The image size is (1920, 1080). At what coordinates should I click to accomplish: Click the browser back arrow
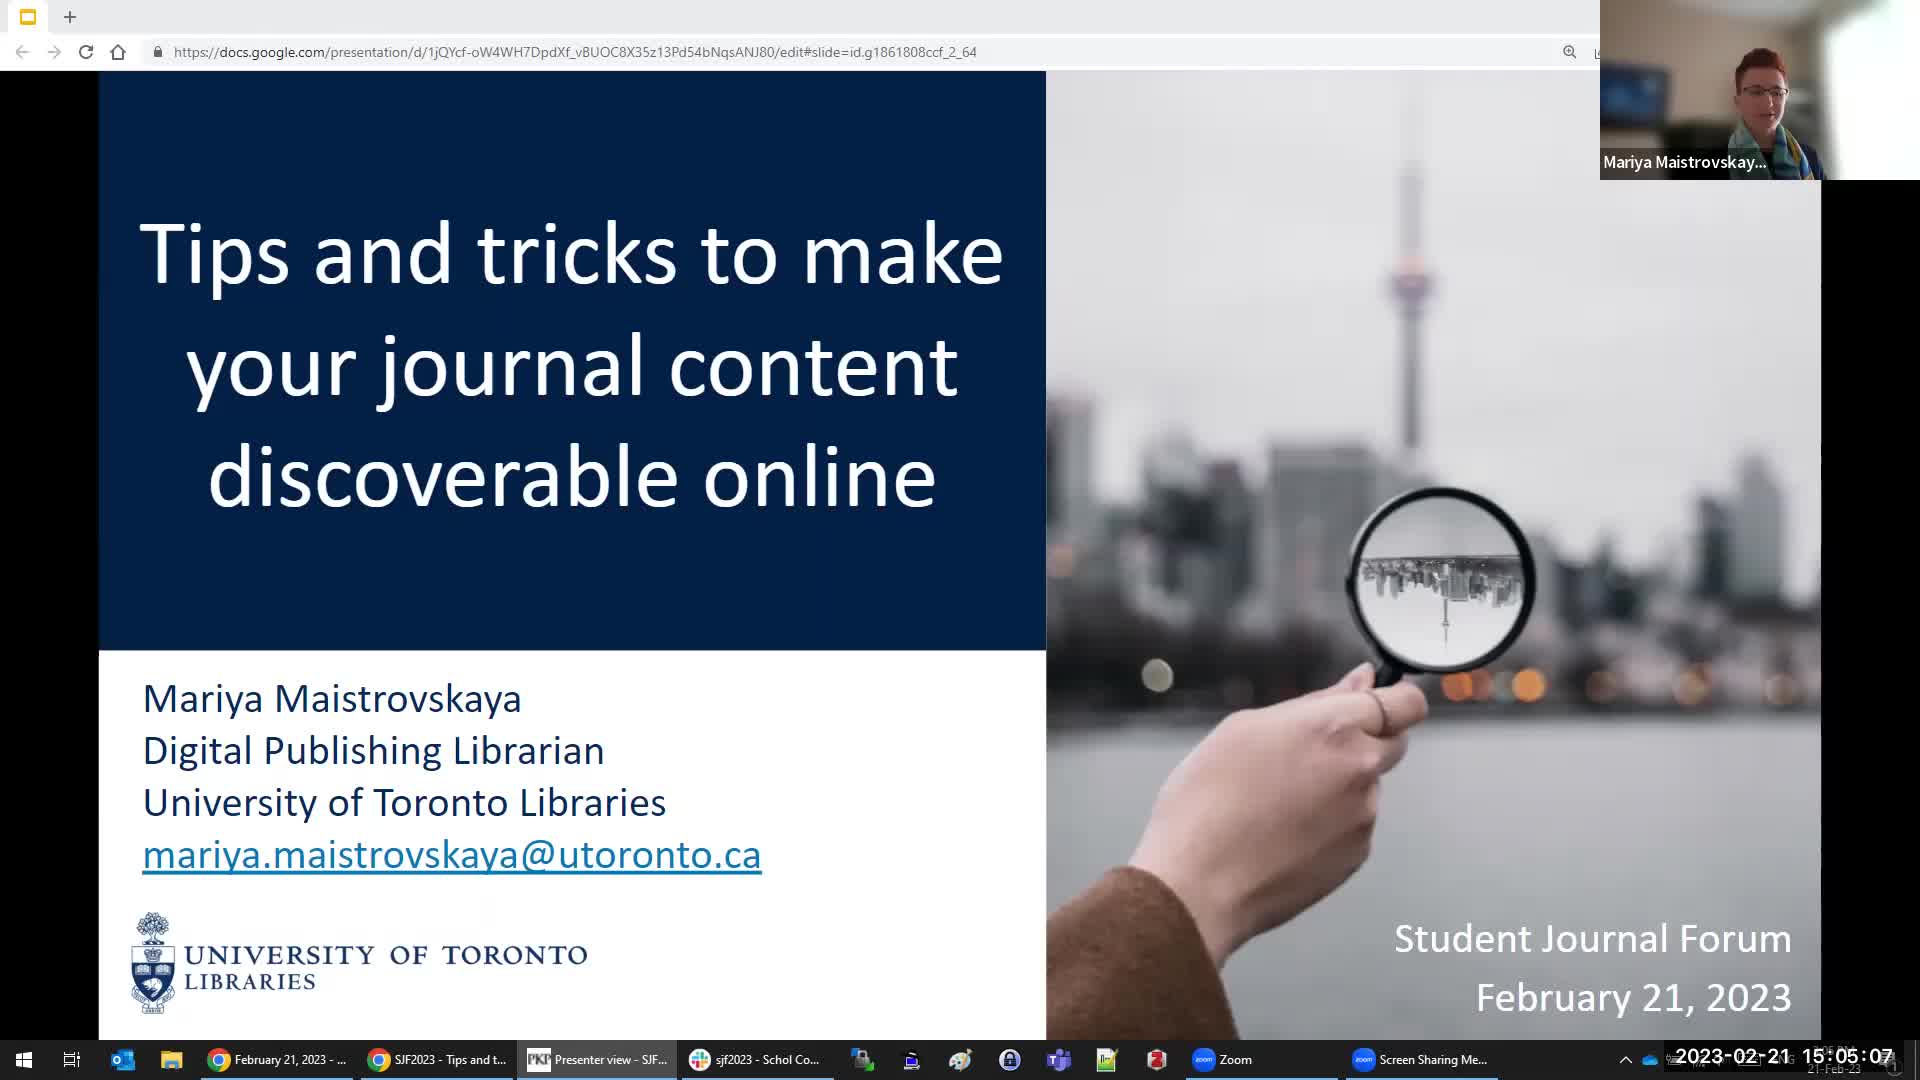[22, 52]
